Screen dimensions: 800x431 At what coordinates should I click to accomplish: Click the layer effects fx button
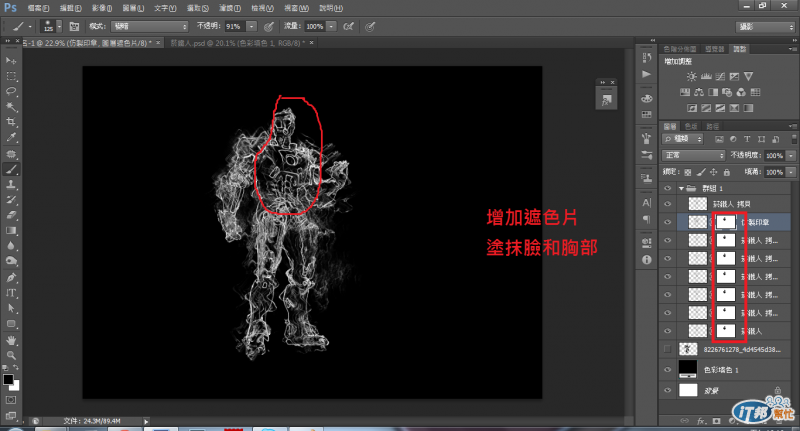tap(702, 421)
